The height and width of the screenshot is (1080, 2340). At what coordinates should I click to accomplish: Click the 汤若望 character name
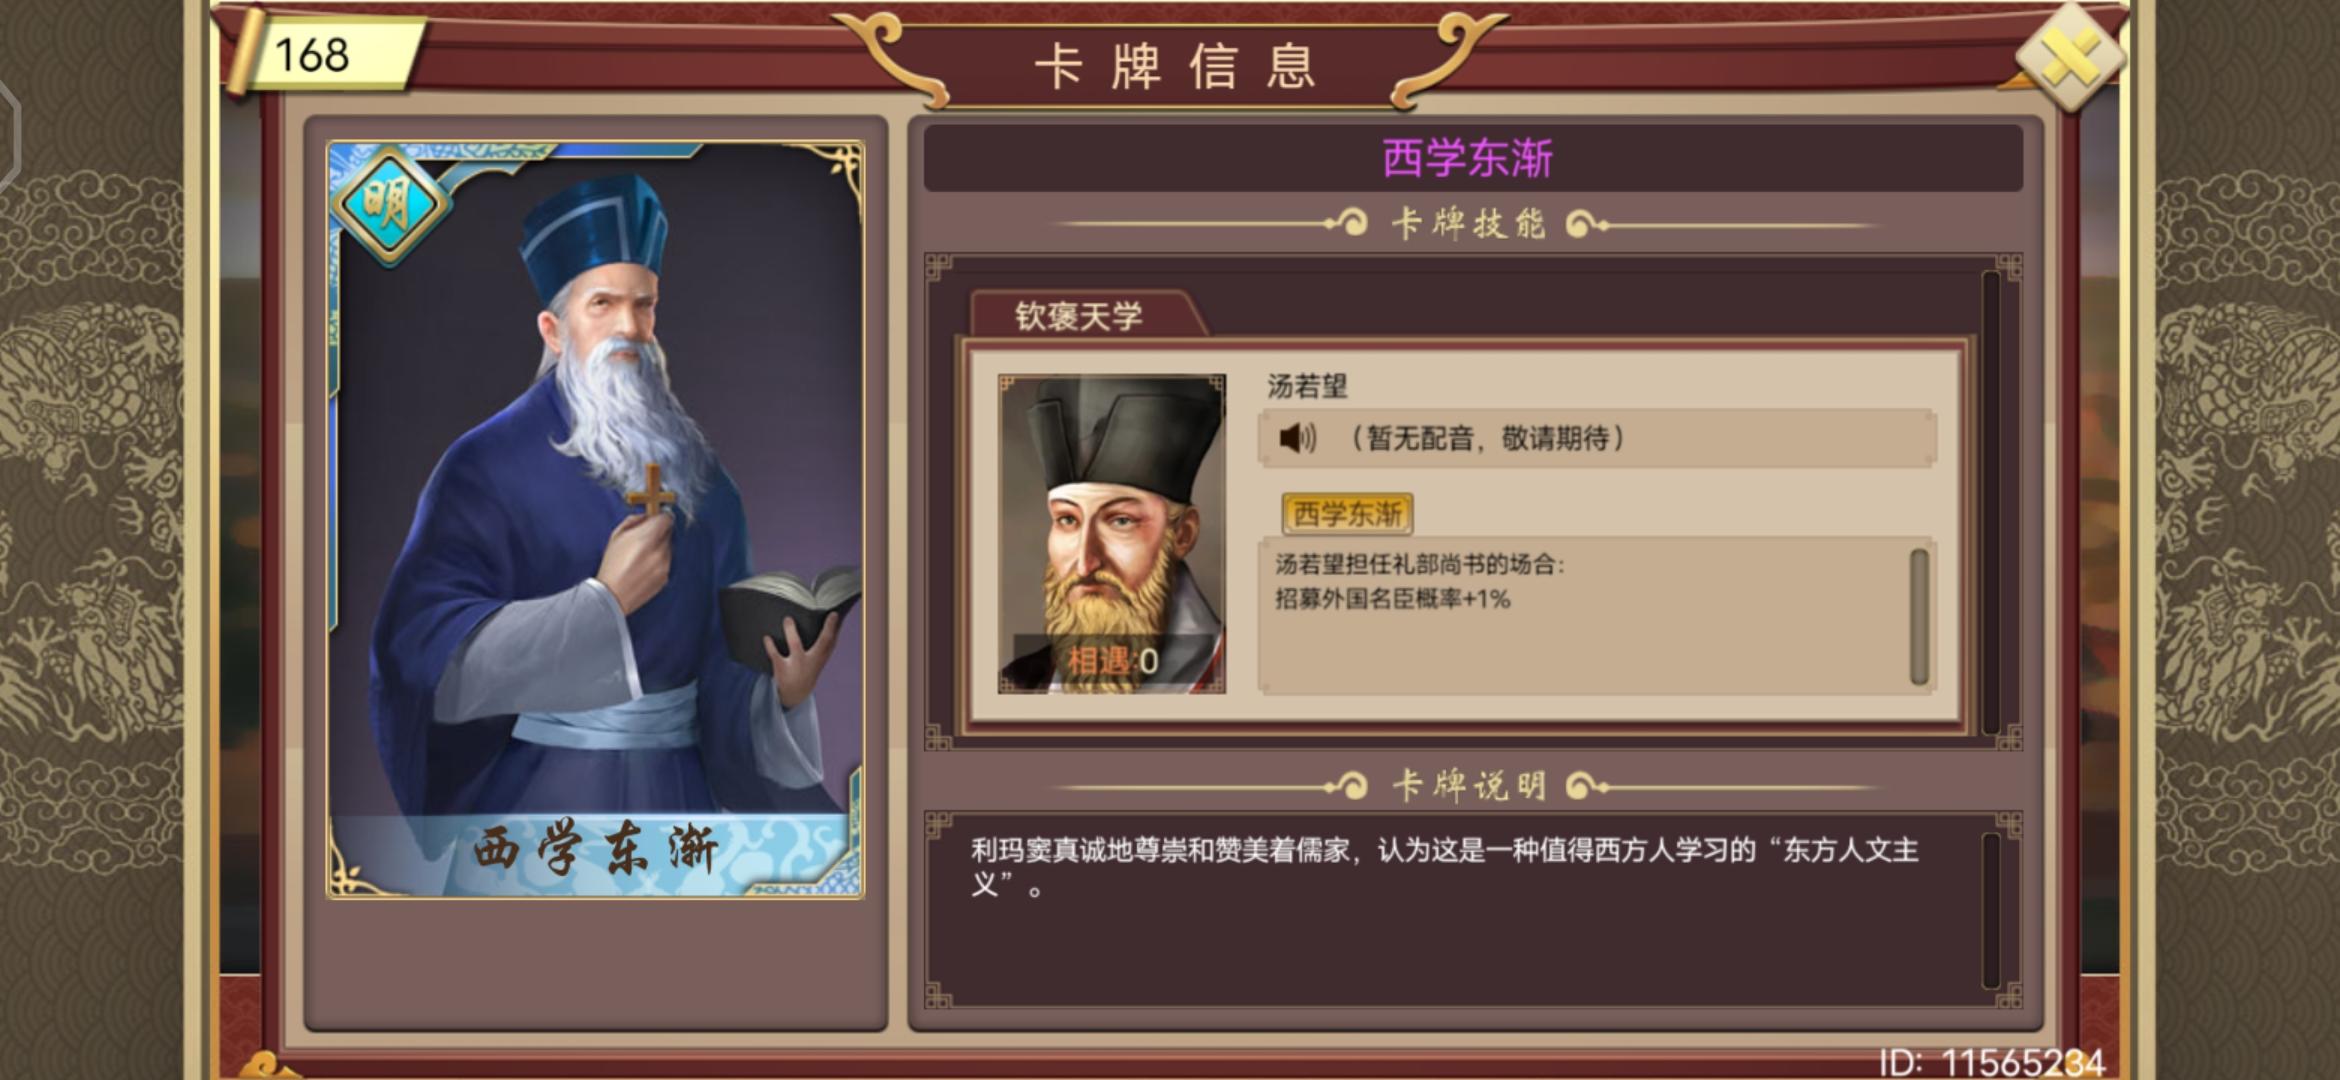coord(1307,386)
